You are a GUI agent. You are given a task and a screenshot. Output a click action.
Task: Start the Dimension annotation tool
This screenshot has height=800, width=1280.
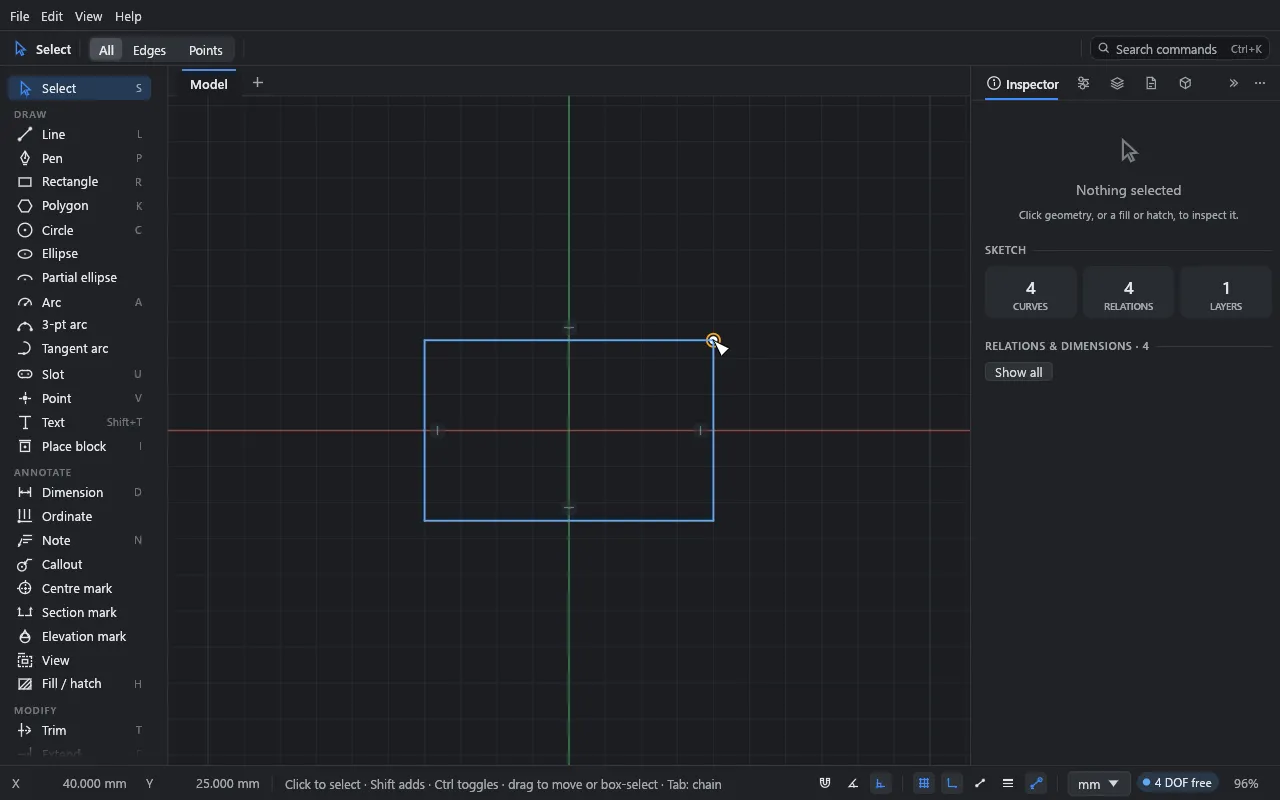point(80,492)
